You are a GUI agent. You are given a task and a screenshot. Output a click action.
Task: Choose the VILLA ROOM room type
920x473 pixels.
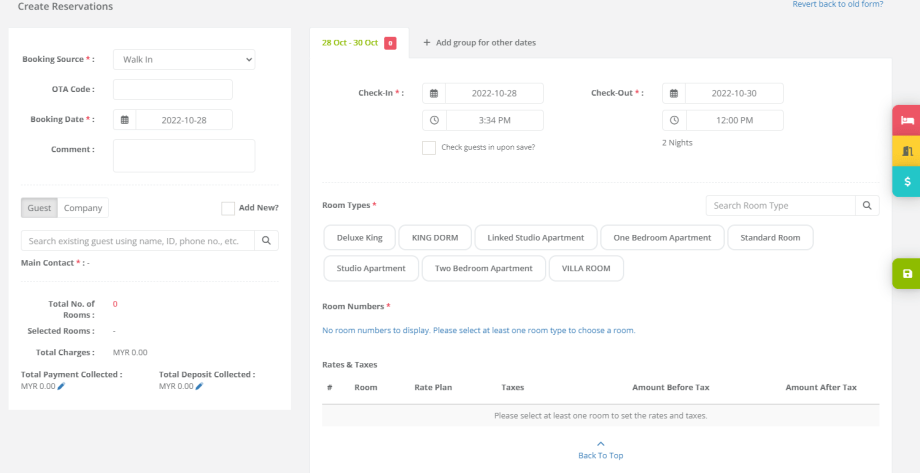pos(586,268)
